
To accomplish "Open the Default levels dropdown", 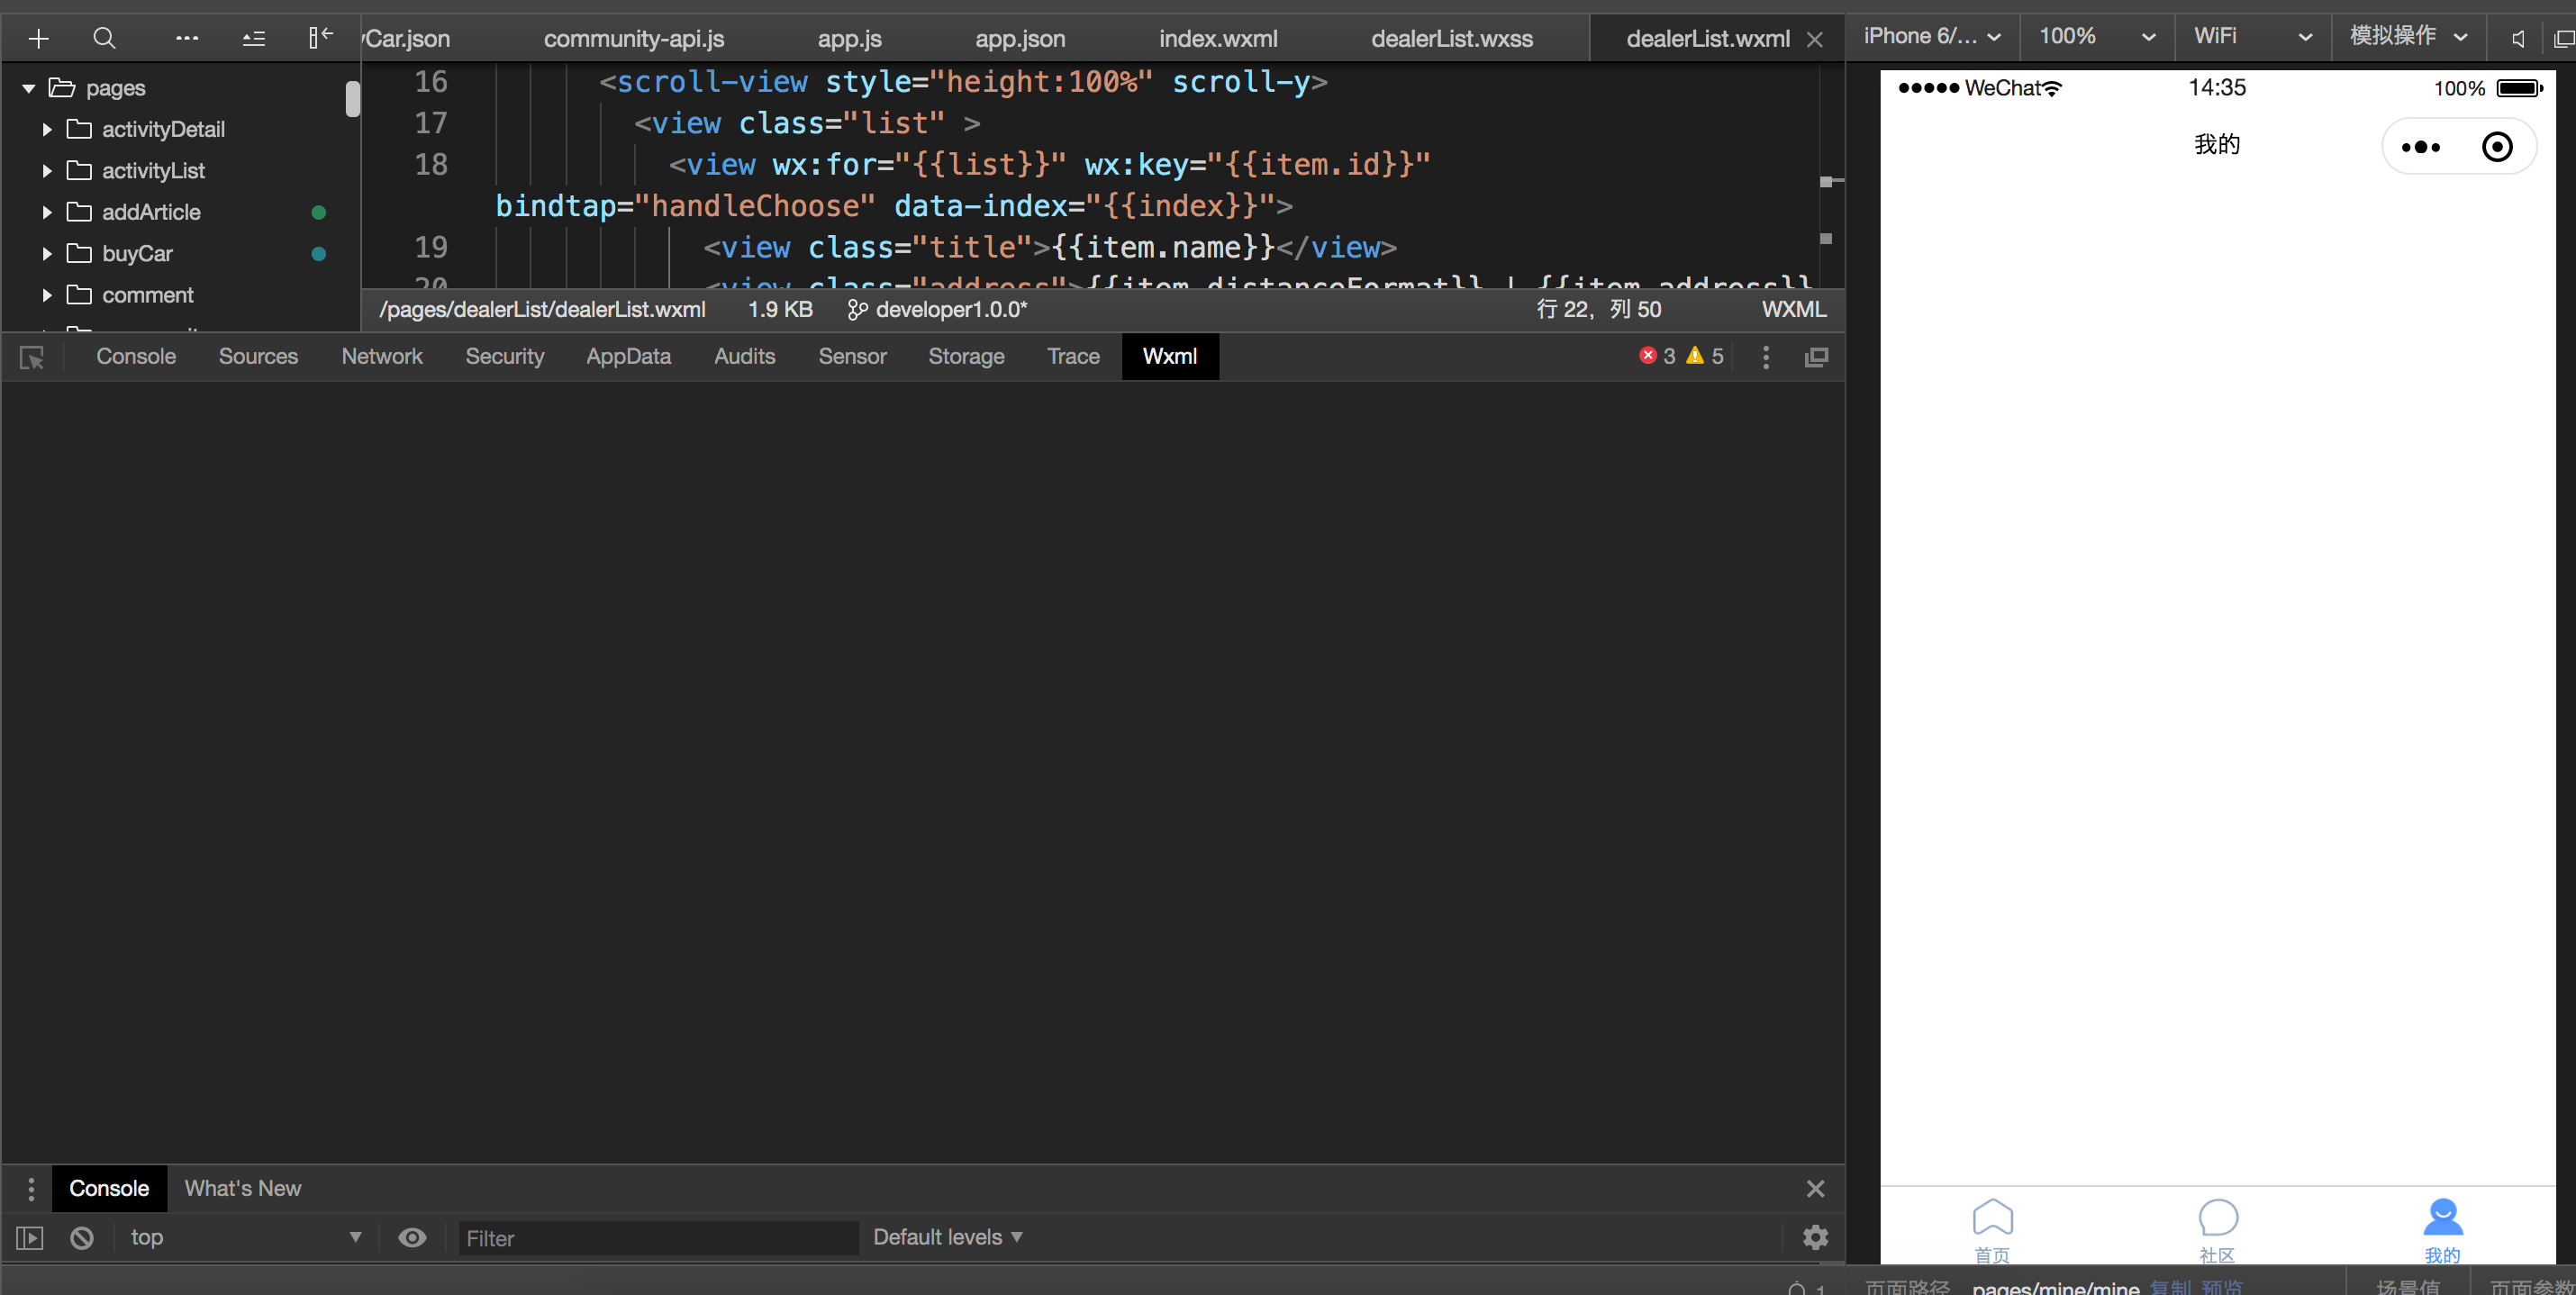I will 947,1237.
